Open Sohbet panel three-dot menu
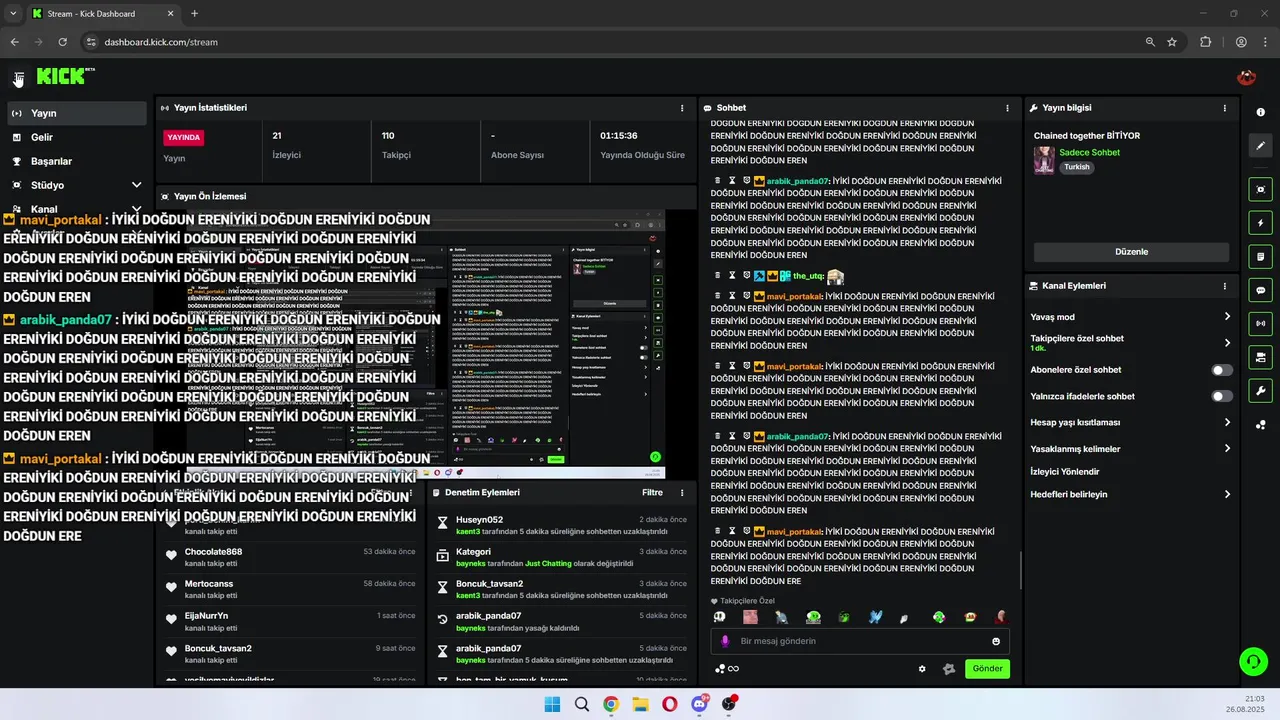The width and height of the screenshot is (1280, 720). point(1007,108)
